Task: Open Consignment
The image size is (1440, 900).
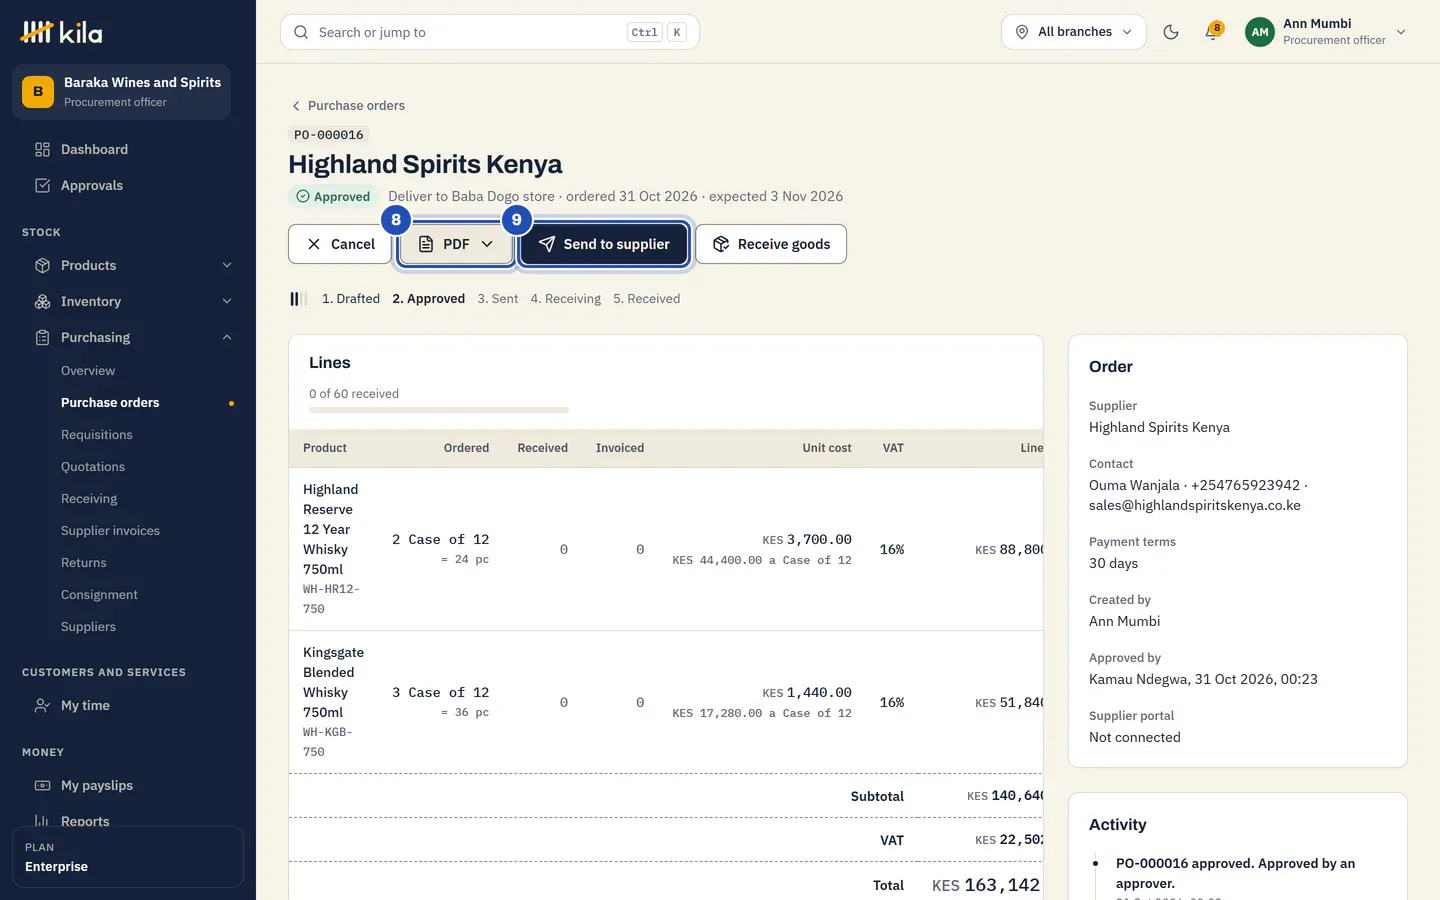Action: pyautogui.click(x=99, y=595)
